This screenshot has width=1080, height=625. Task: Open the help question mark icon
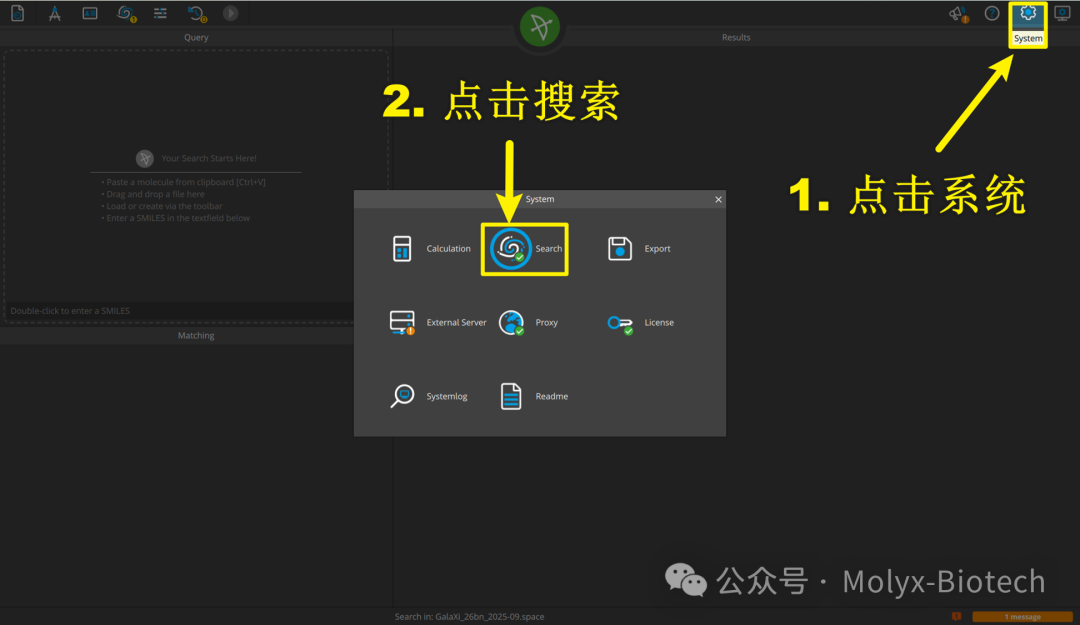click(992, 13)
